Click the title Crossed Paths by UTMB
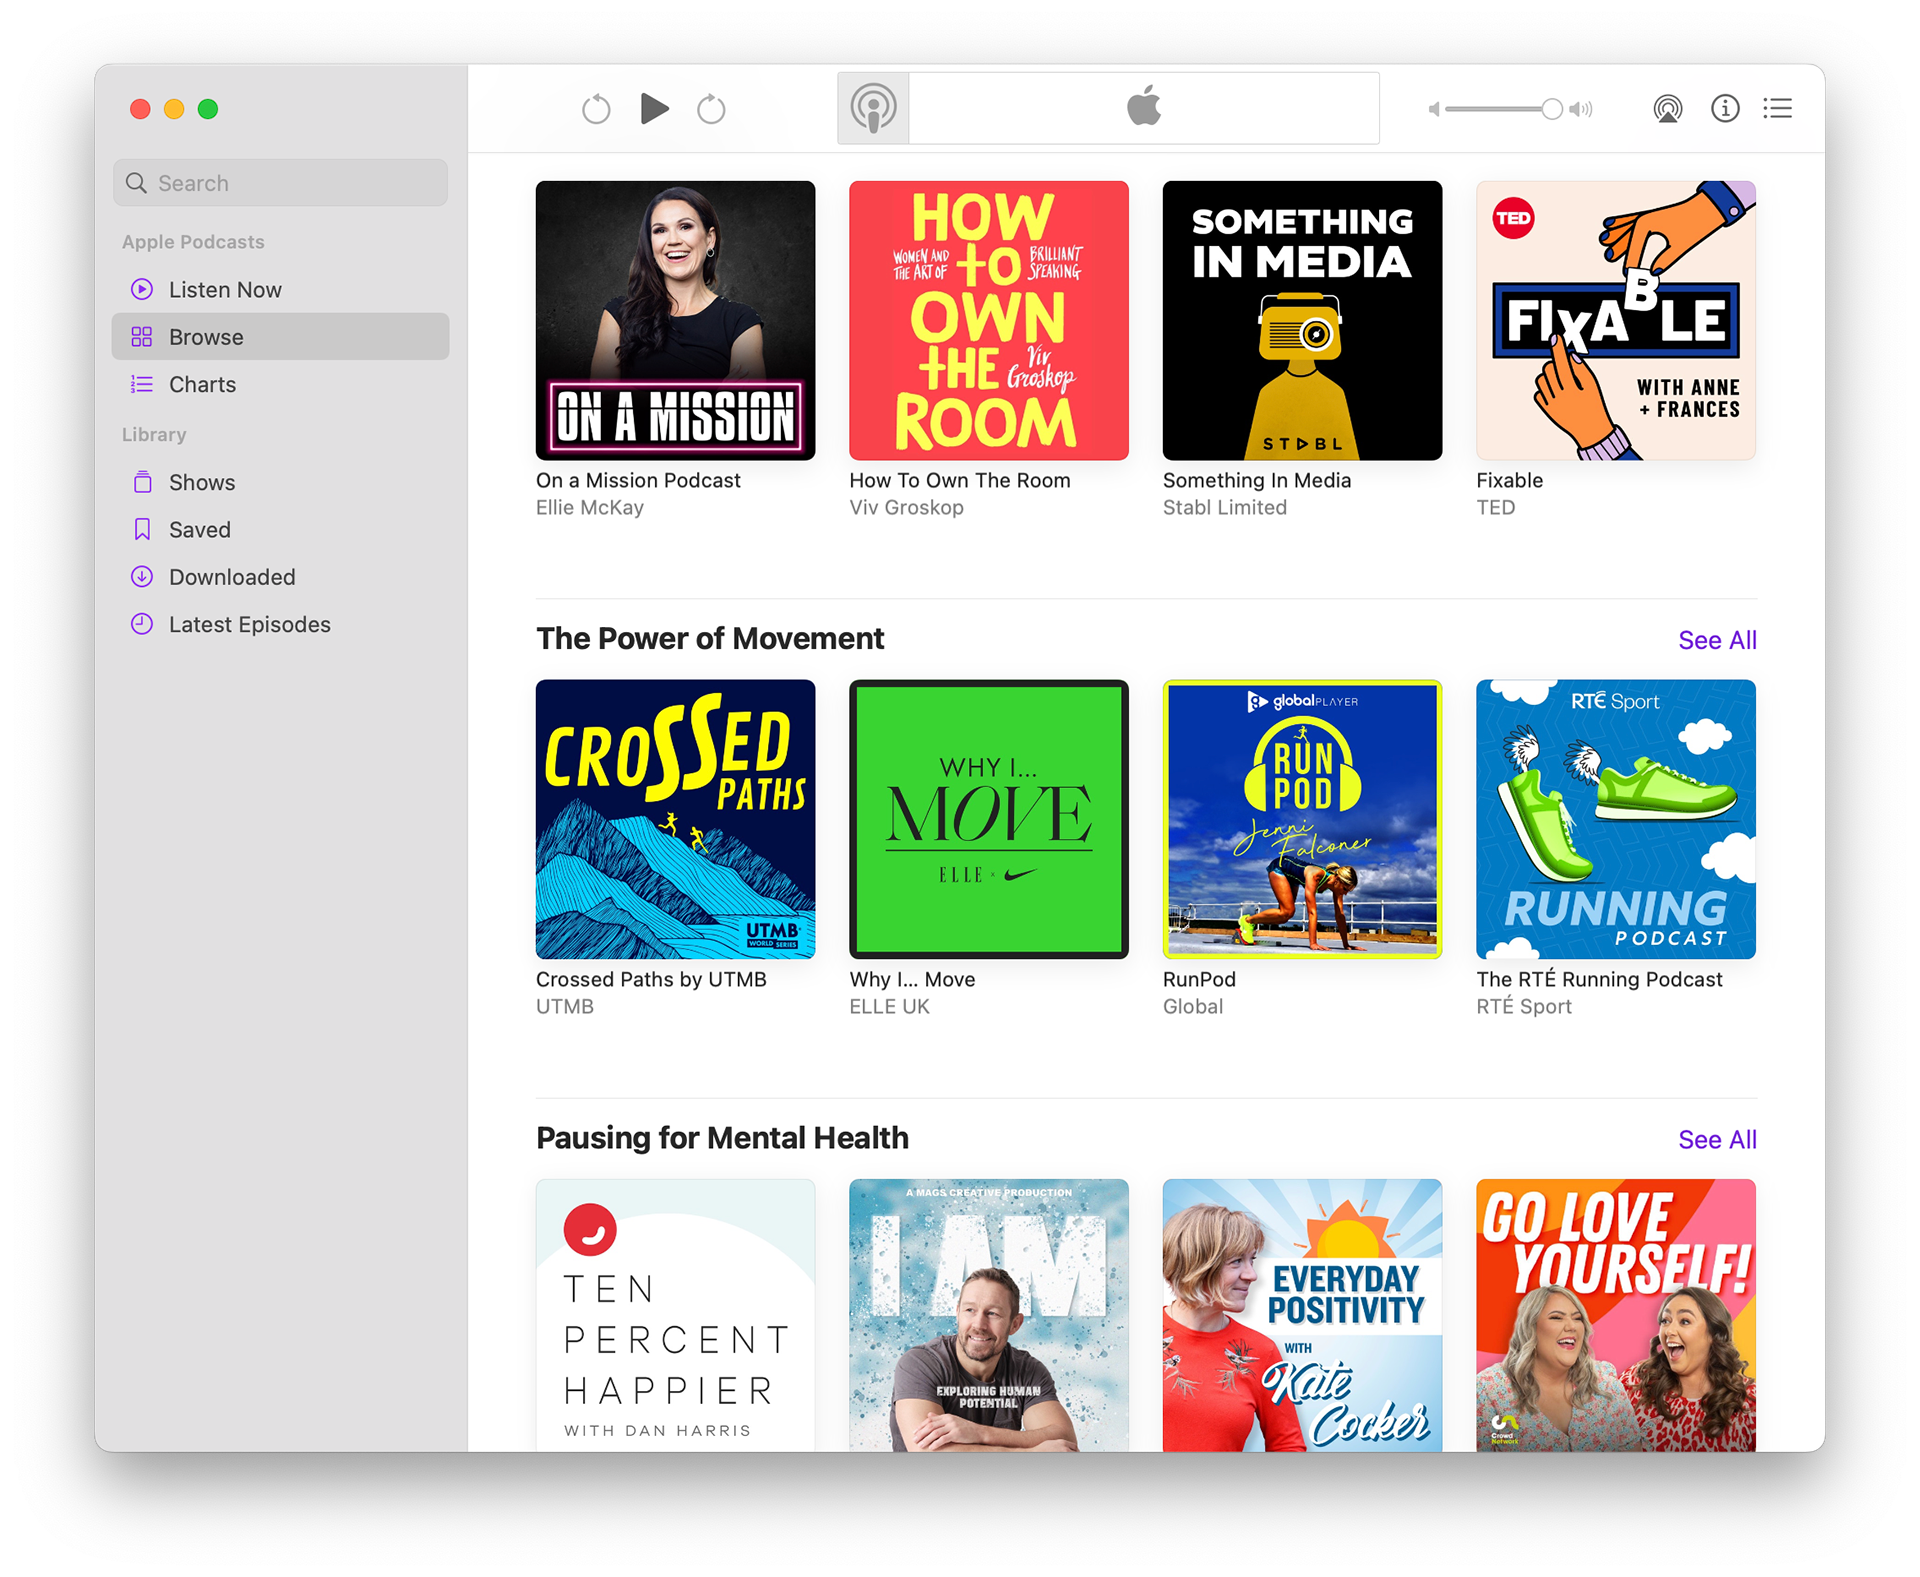Viewport: 1920px width, 1577px height. click(651, 979)
